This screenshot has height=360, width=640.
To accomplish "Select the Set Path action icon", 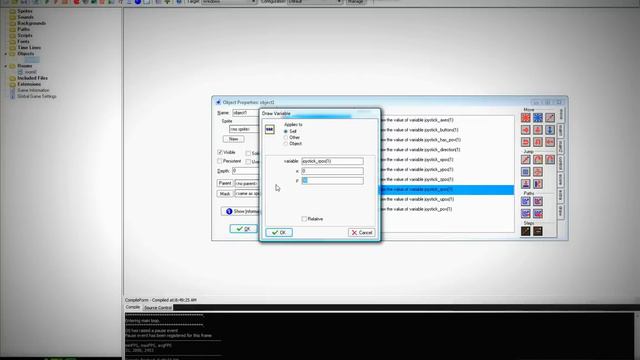I will click(x=526, y=201).
